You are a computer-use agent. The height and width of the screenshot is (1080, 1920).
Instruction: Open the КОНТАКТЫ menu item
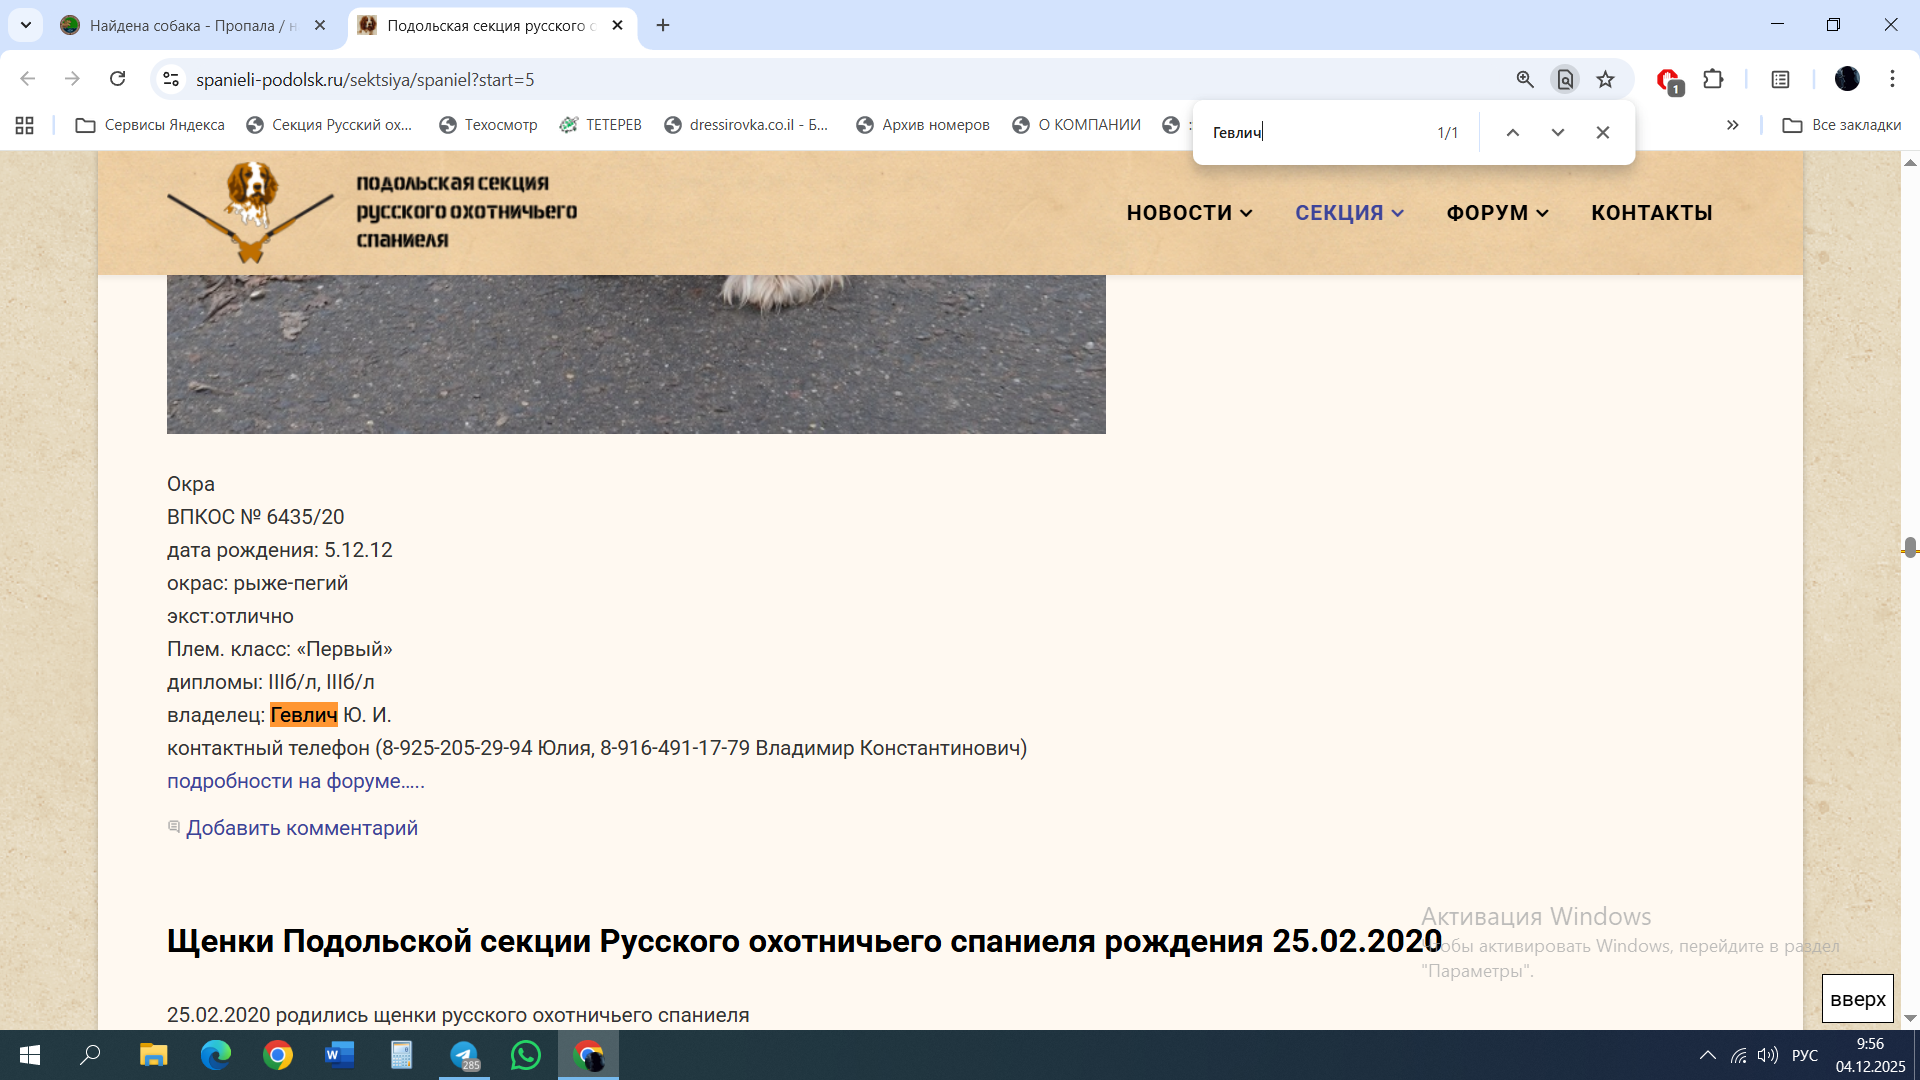pos(1651,213)
